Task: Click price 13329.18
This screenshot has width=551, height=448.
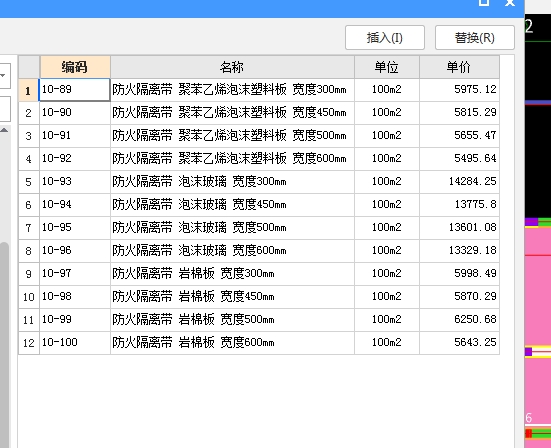Action: (459, 251)
